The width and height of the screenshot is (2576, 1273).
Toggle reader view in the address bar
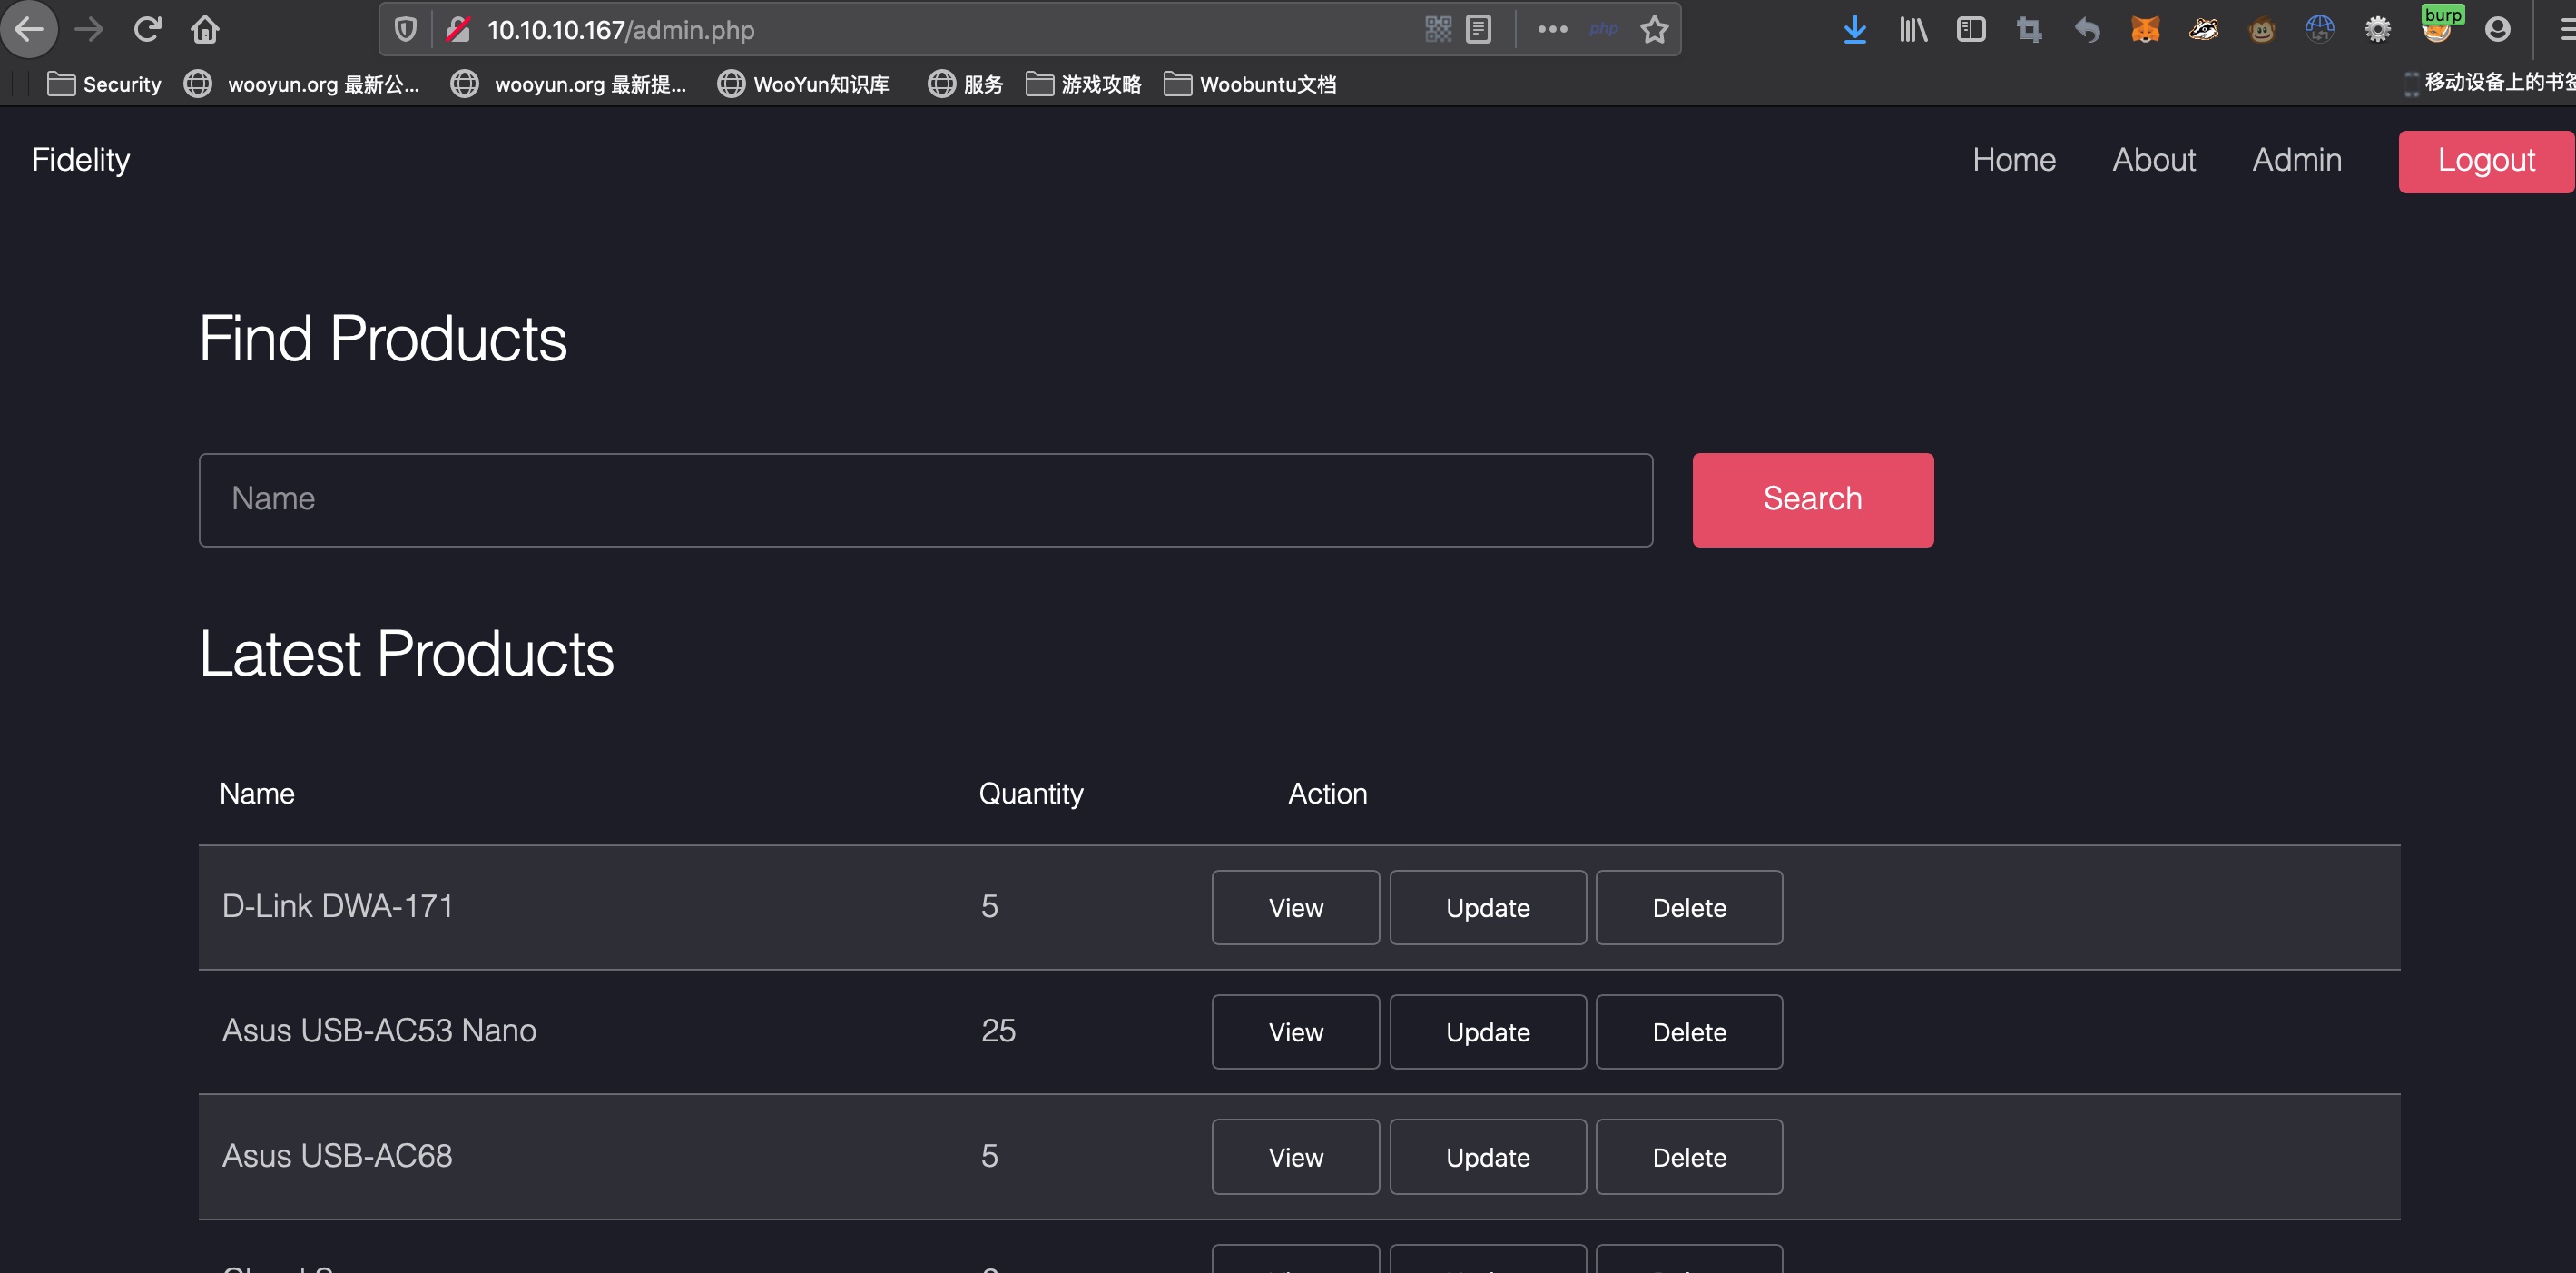pos(1478,30)
